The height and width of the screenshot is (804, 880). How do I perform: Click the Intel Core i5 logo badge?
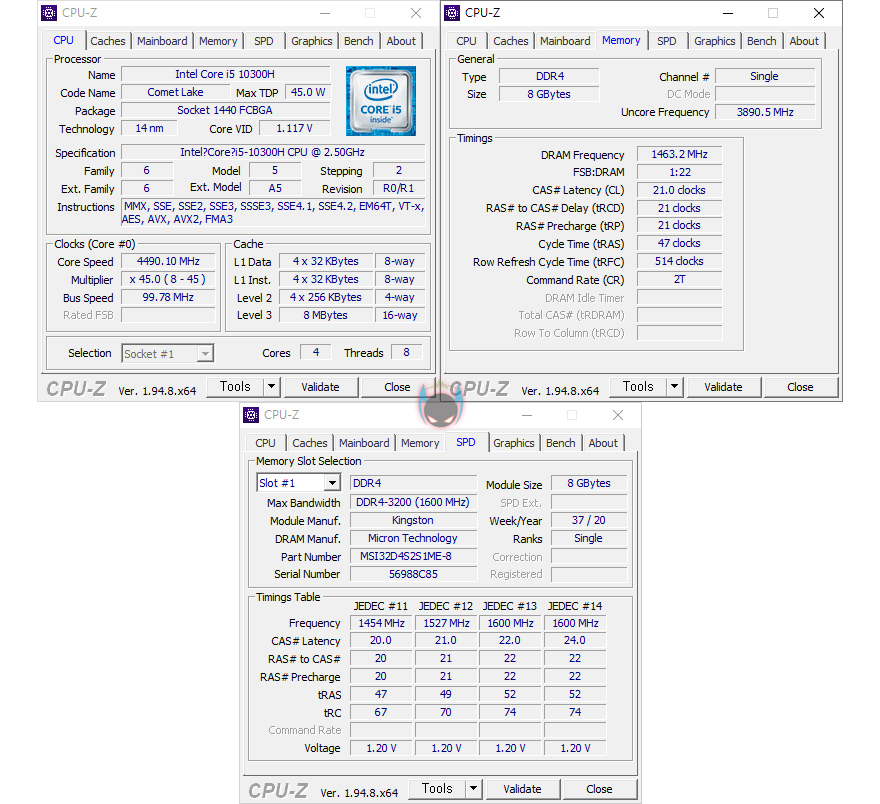point(381,101)
